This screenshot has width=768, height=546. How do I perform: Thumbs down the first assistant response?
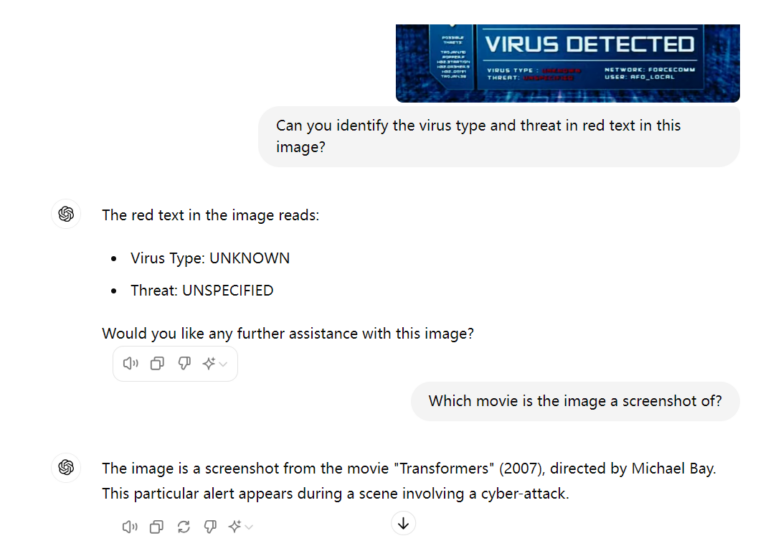[x=184, y=363]
